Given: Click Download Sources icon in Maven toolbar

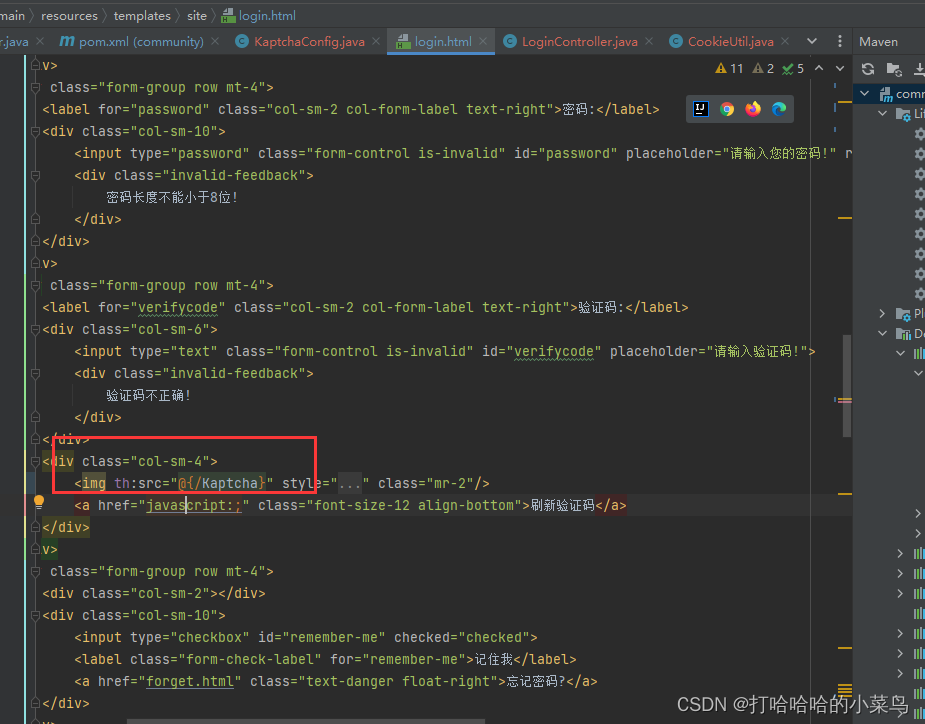Looking at the screenshot, I should [921, 70].
